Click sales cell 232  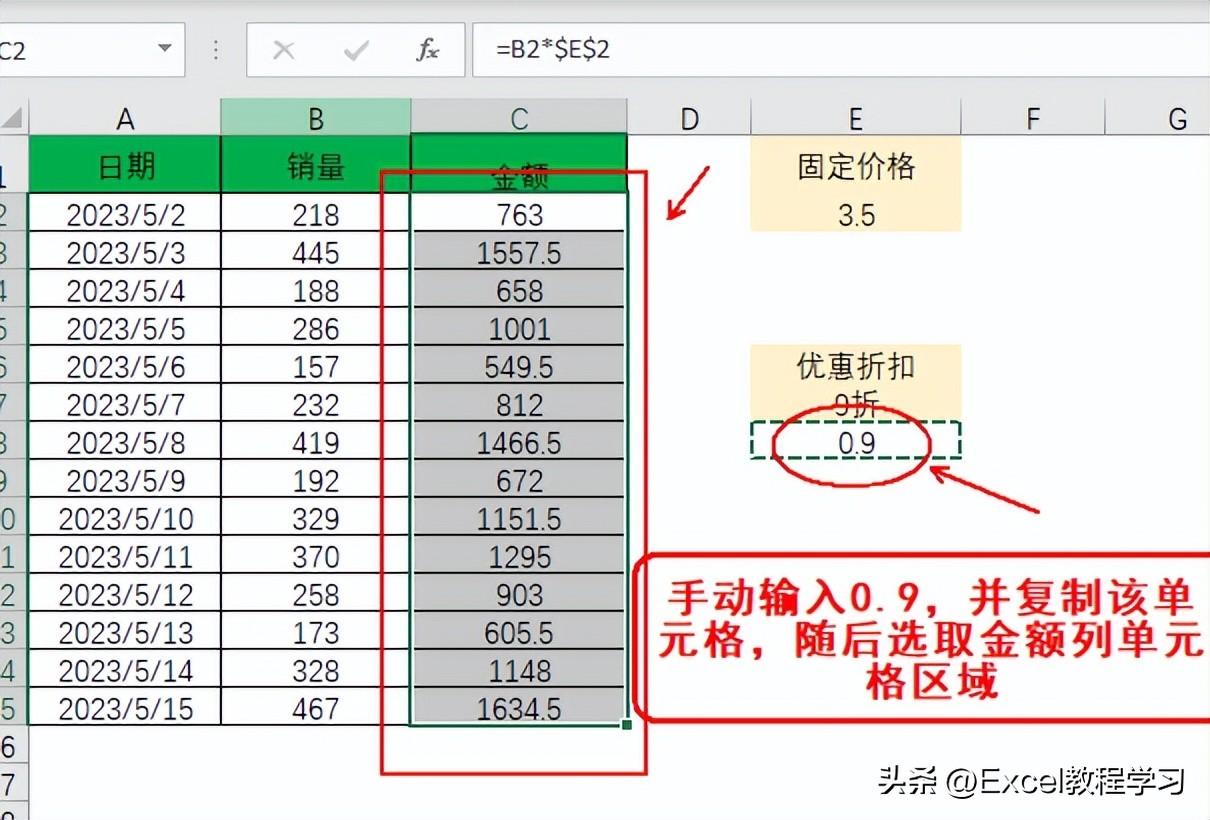pos(316,404)
